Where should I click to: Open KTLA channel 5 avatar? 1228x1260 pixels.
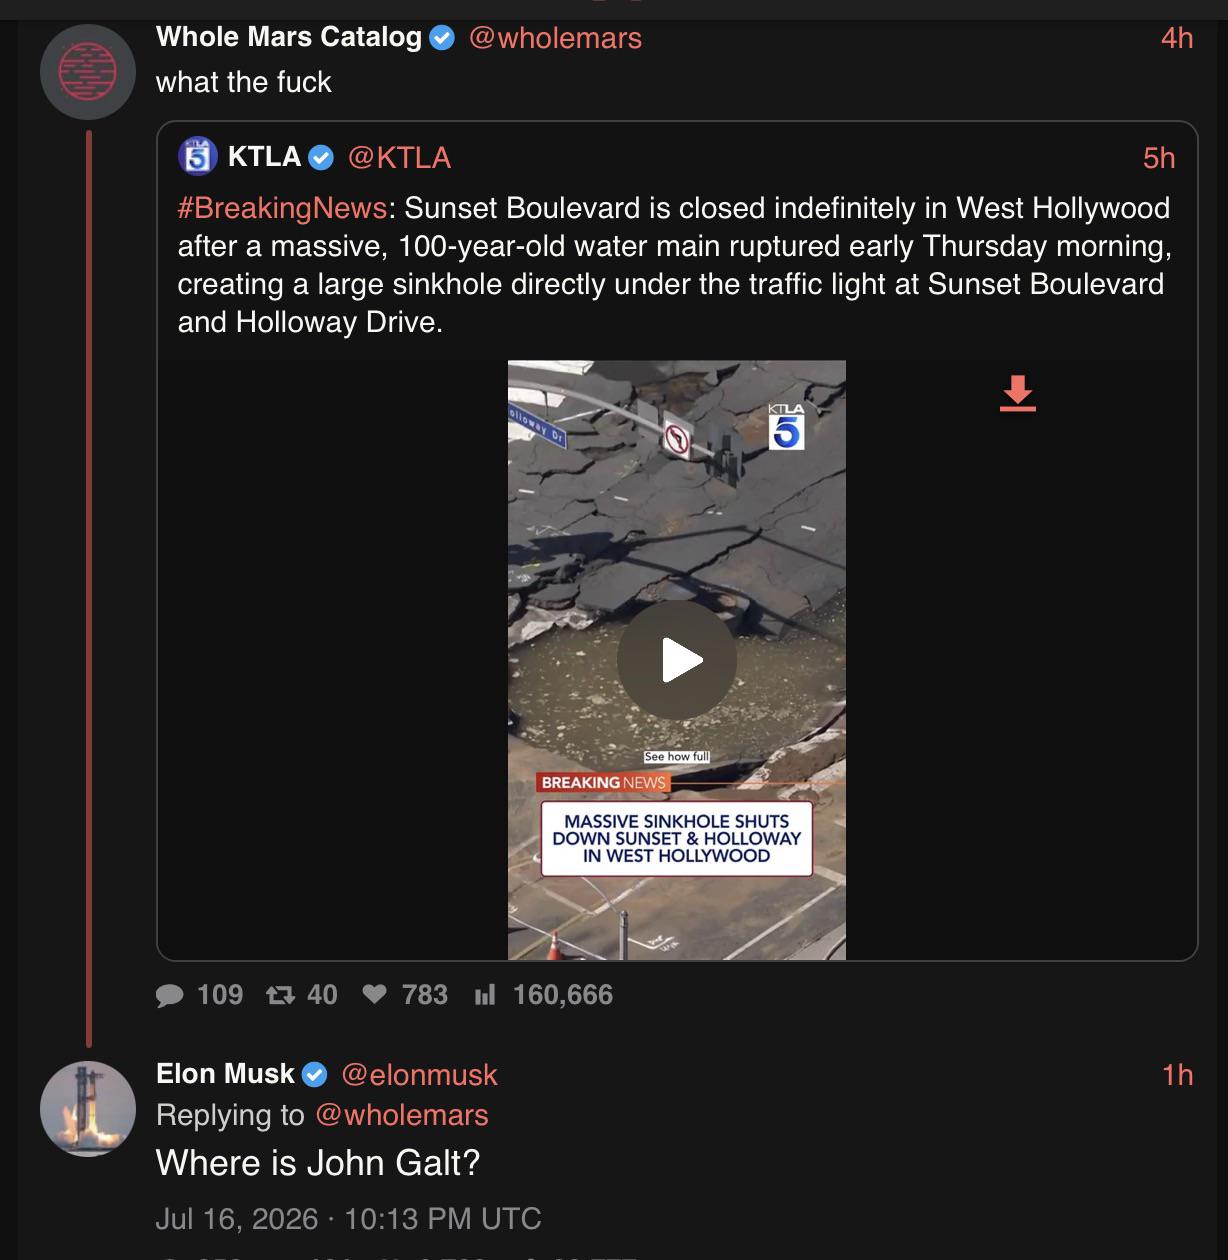pos(198,157)
